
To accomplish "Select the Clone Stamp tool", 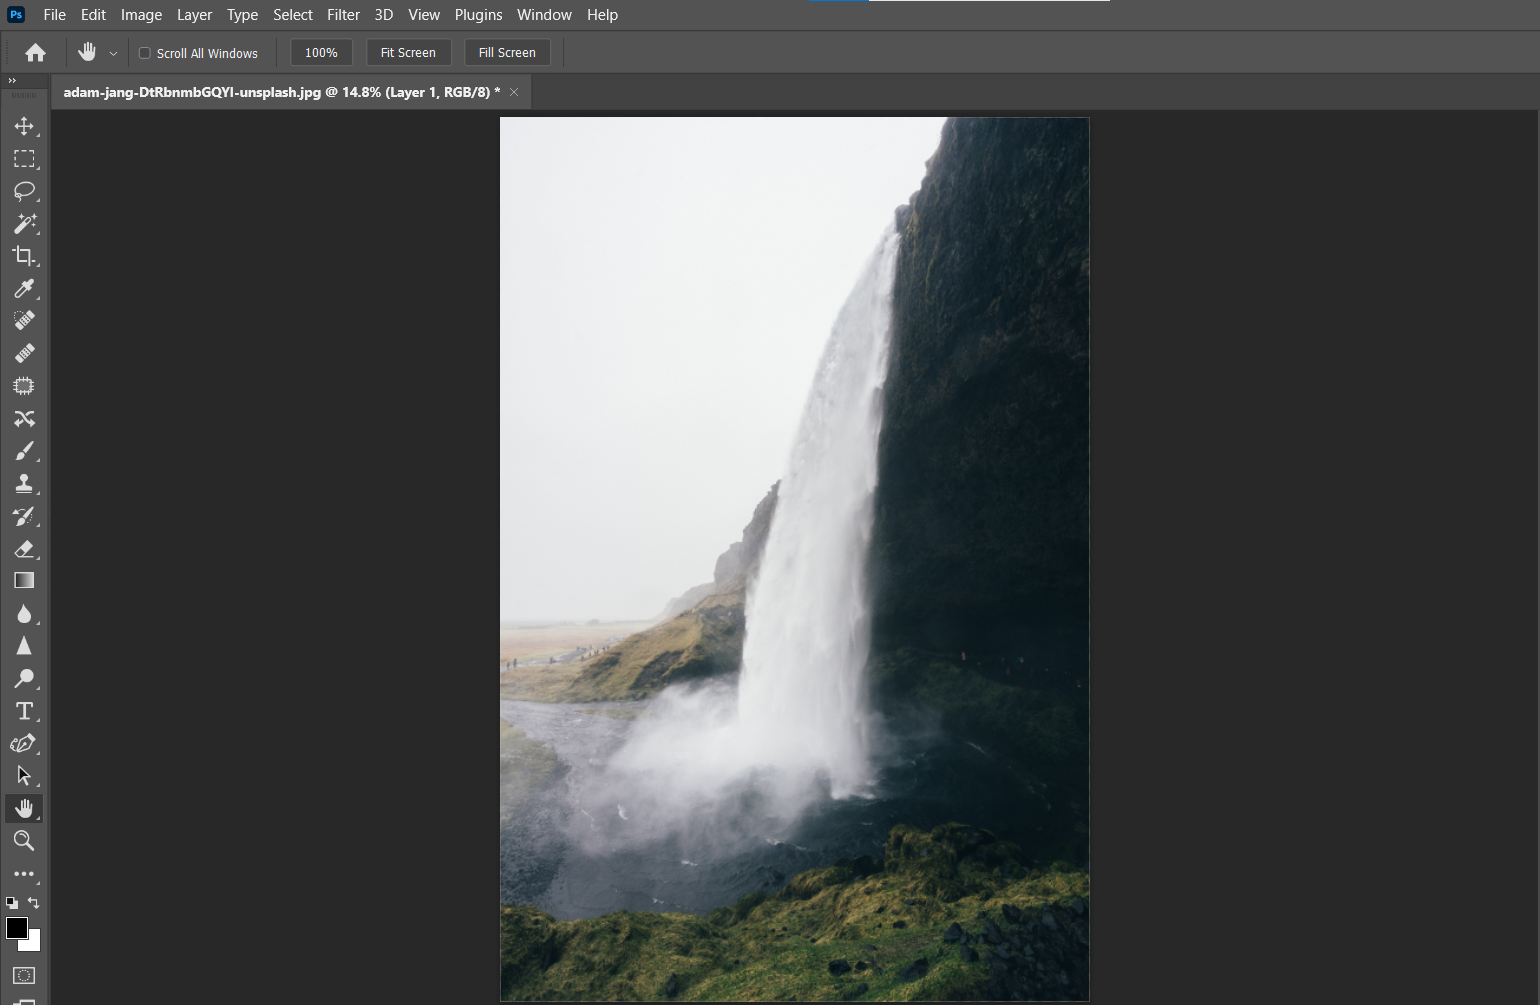I will [x=24, y=483].
